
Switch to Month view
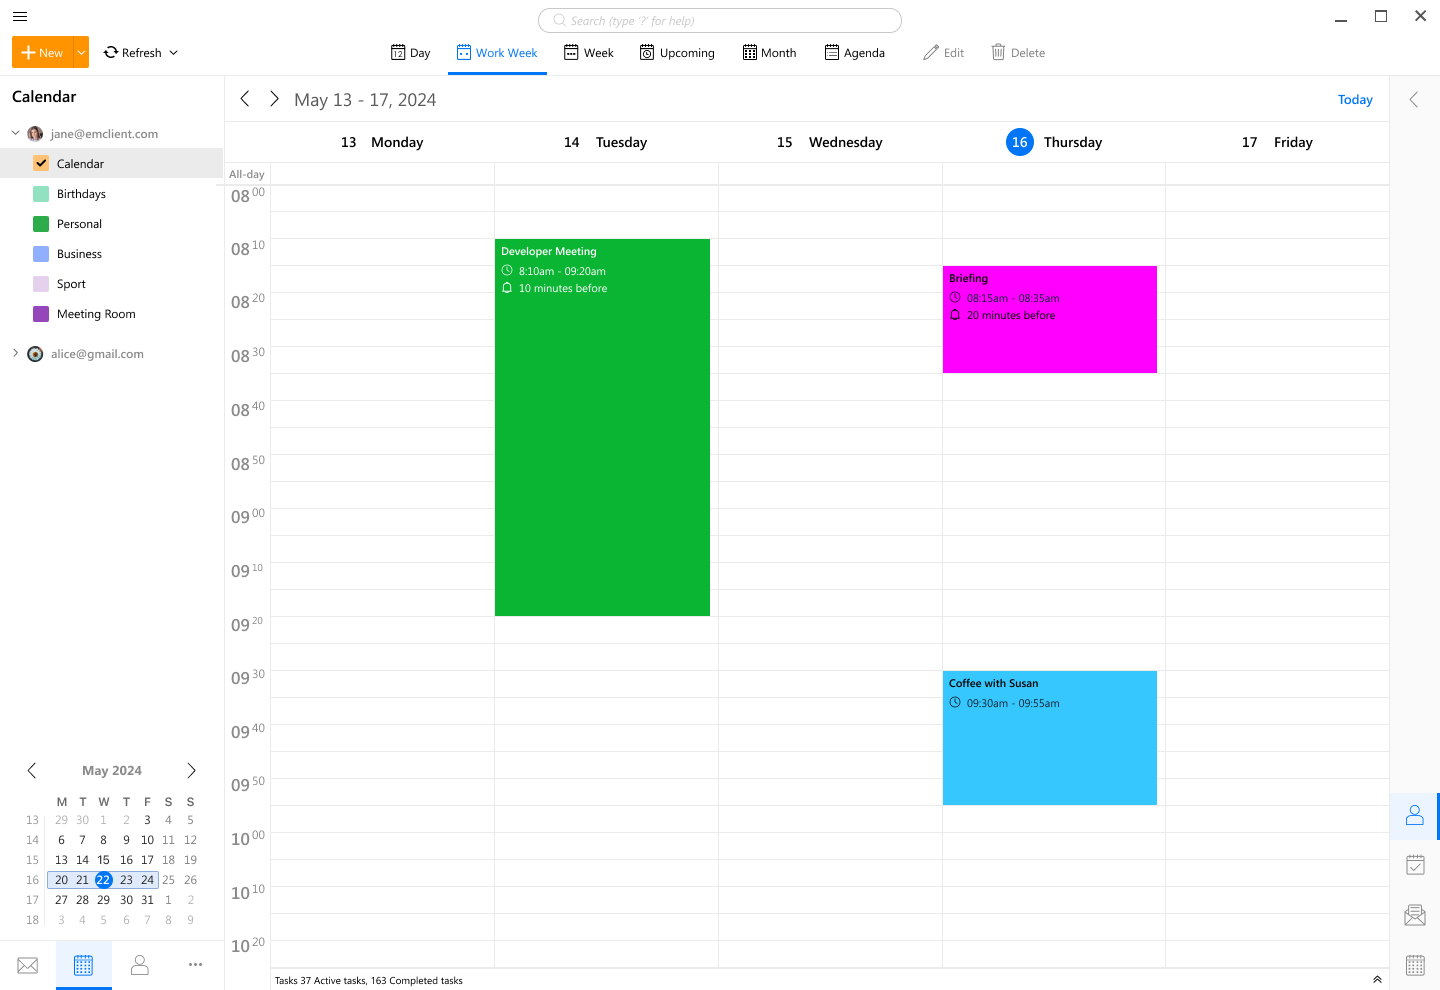click(x=769, y=53)
